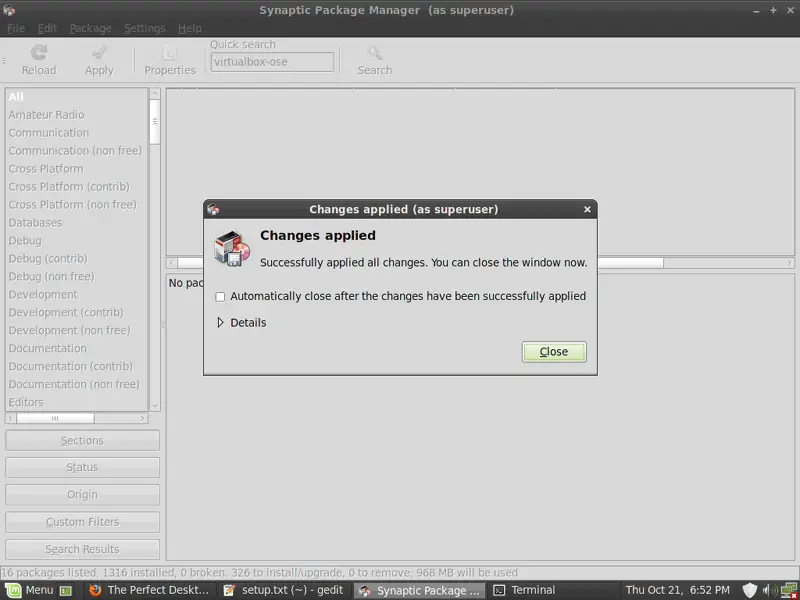The height and width of the screenshot is (600, 800).
Task: Select Development (non free) category
Action: tap(77, 330)
